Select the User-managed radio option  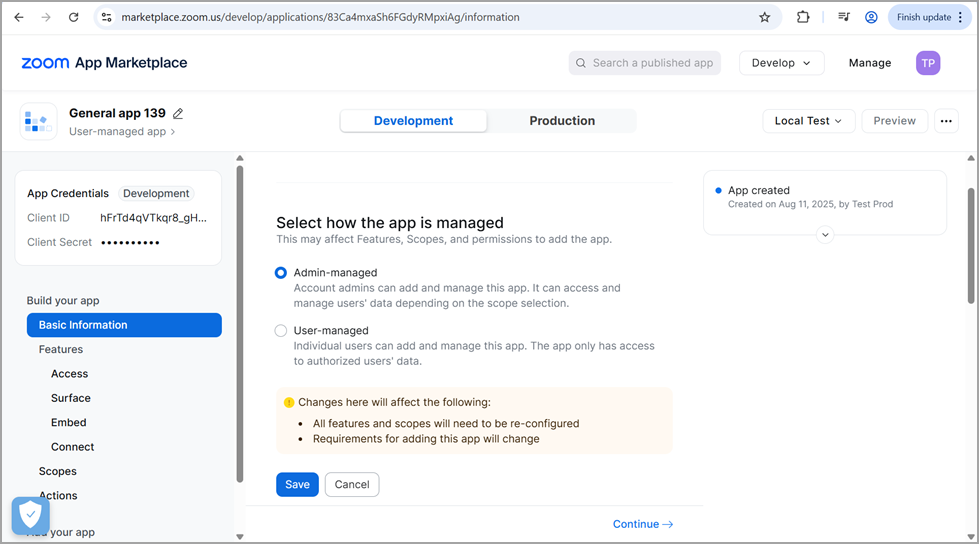click(281, 331)
